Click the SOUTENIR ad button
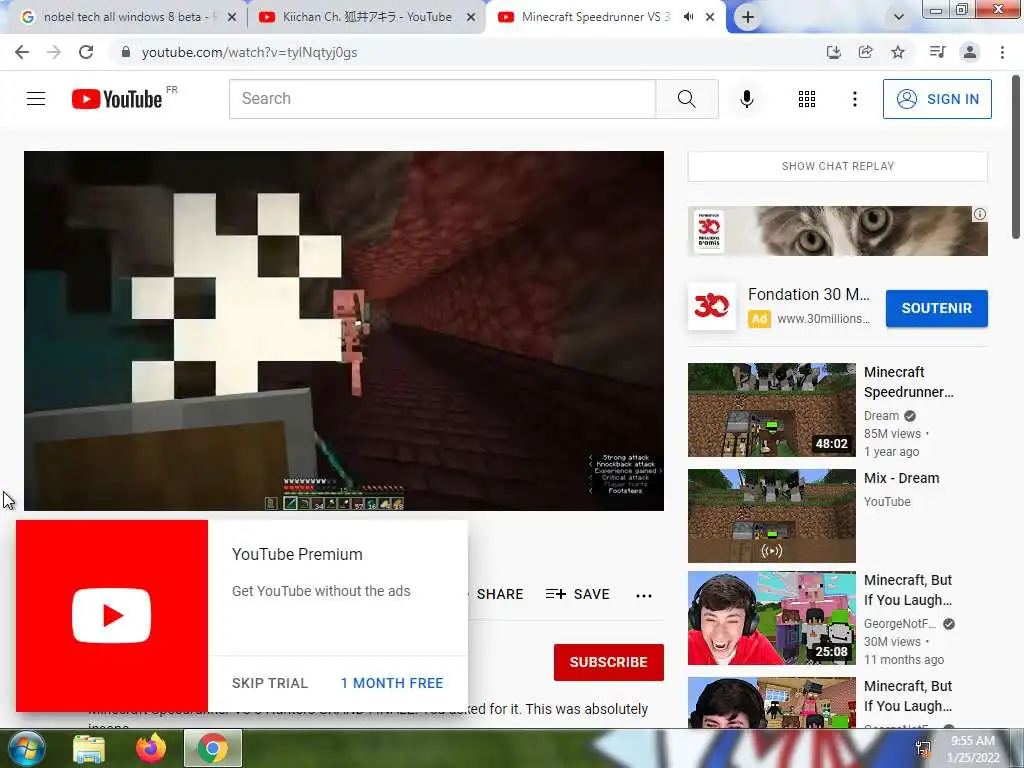This screenshot has height=768, width=1024. 936,308
